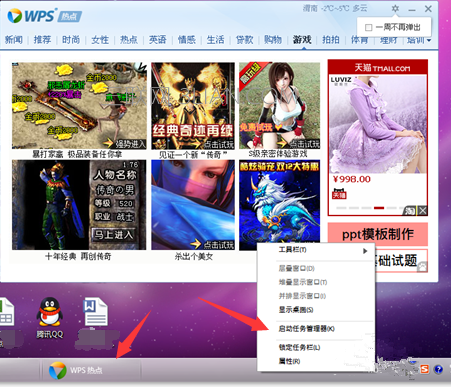The width and height of the screenshot is (451, 387).
Task: Expand the tab list dropdown arrow
Action: coord(429,40)
